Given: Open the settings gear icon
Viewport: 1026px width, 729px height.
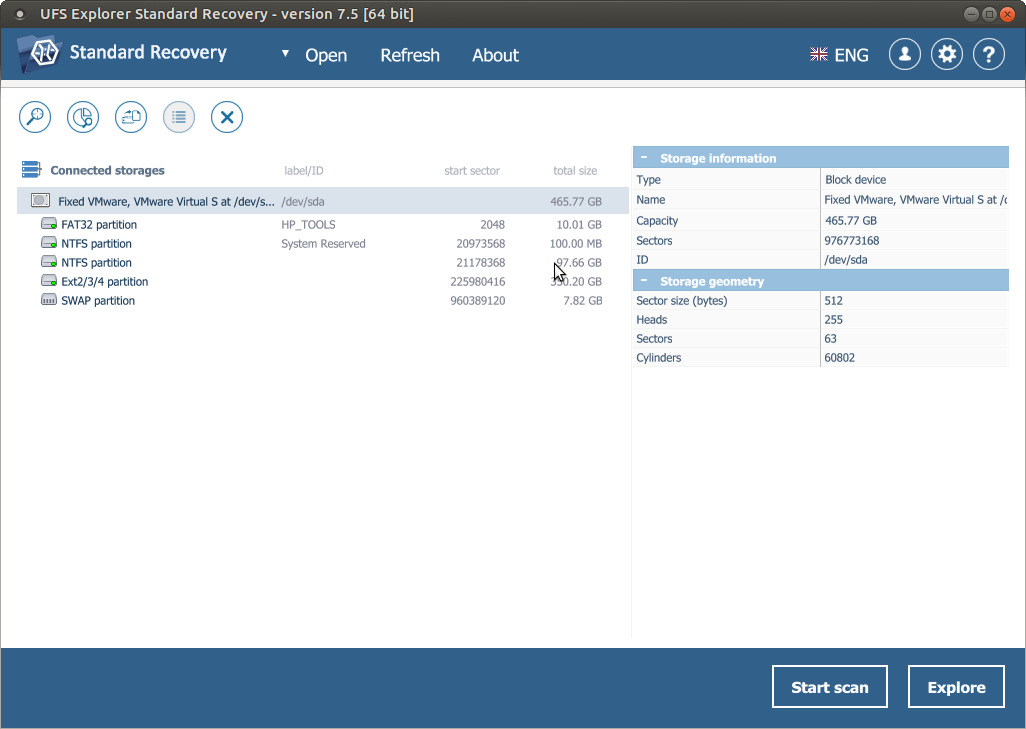Looking at the screenshot, I should (x=947, y=54).
